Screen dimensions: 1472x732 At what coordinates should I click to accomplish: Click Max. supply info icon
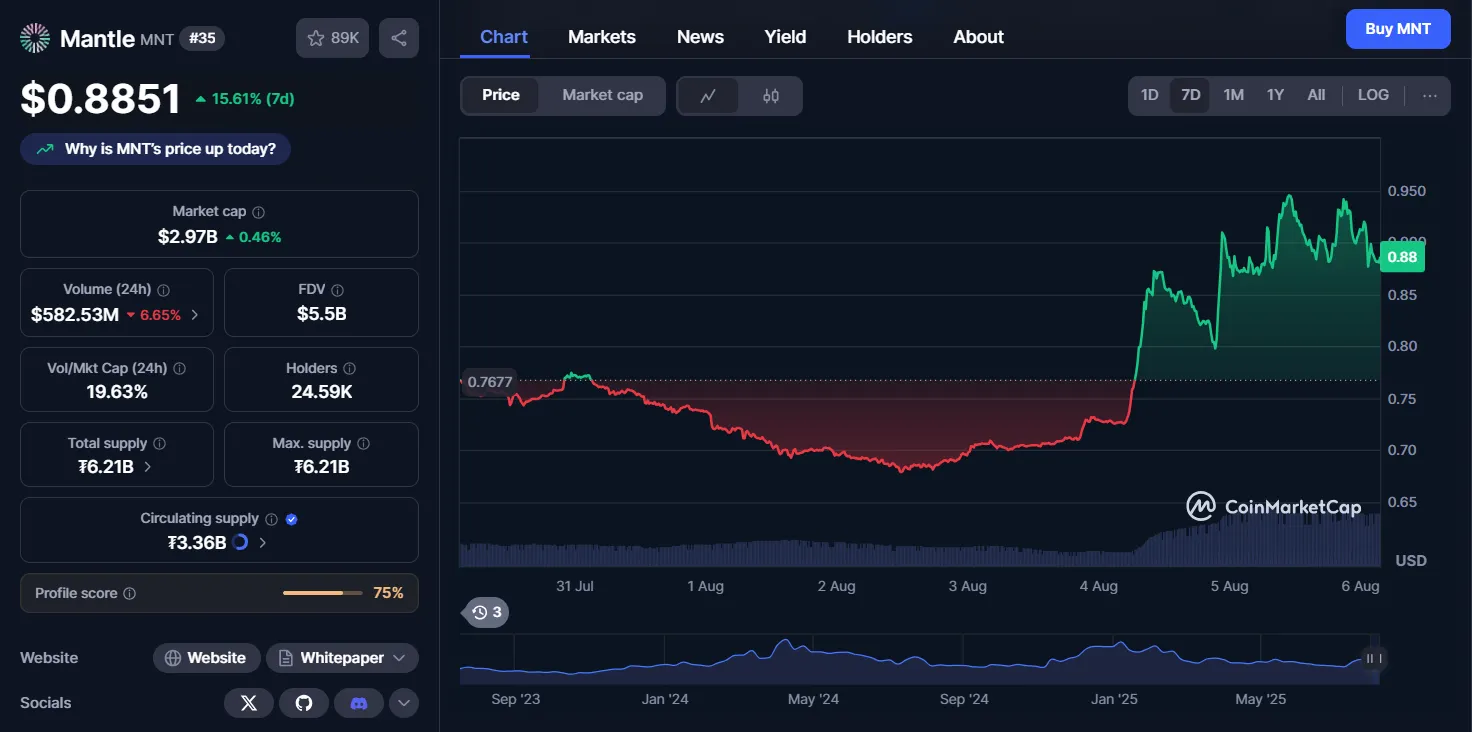coord(364,443)
